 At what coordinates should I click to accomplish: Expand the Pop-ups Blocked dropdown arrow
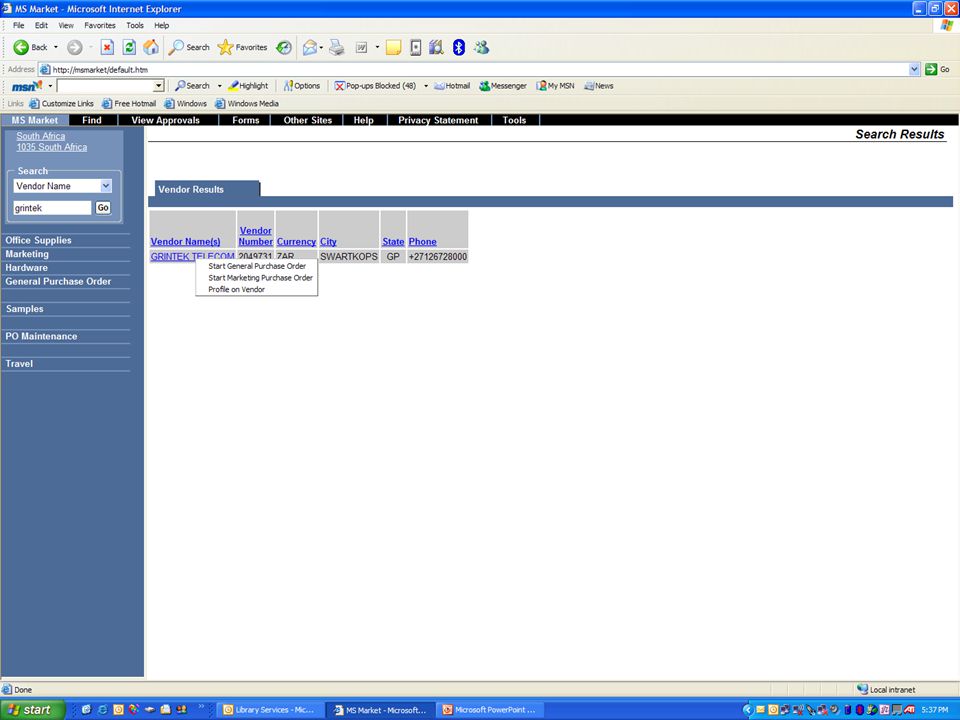(x=426, y=86)
